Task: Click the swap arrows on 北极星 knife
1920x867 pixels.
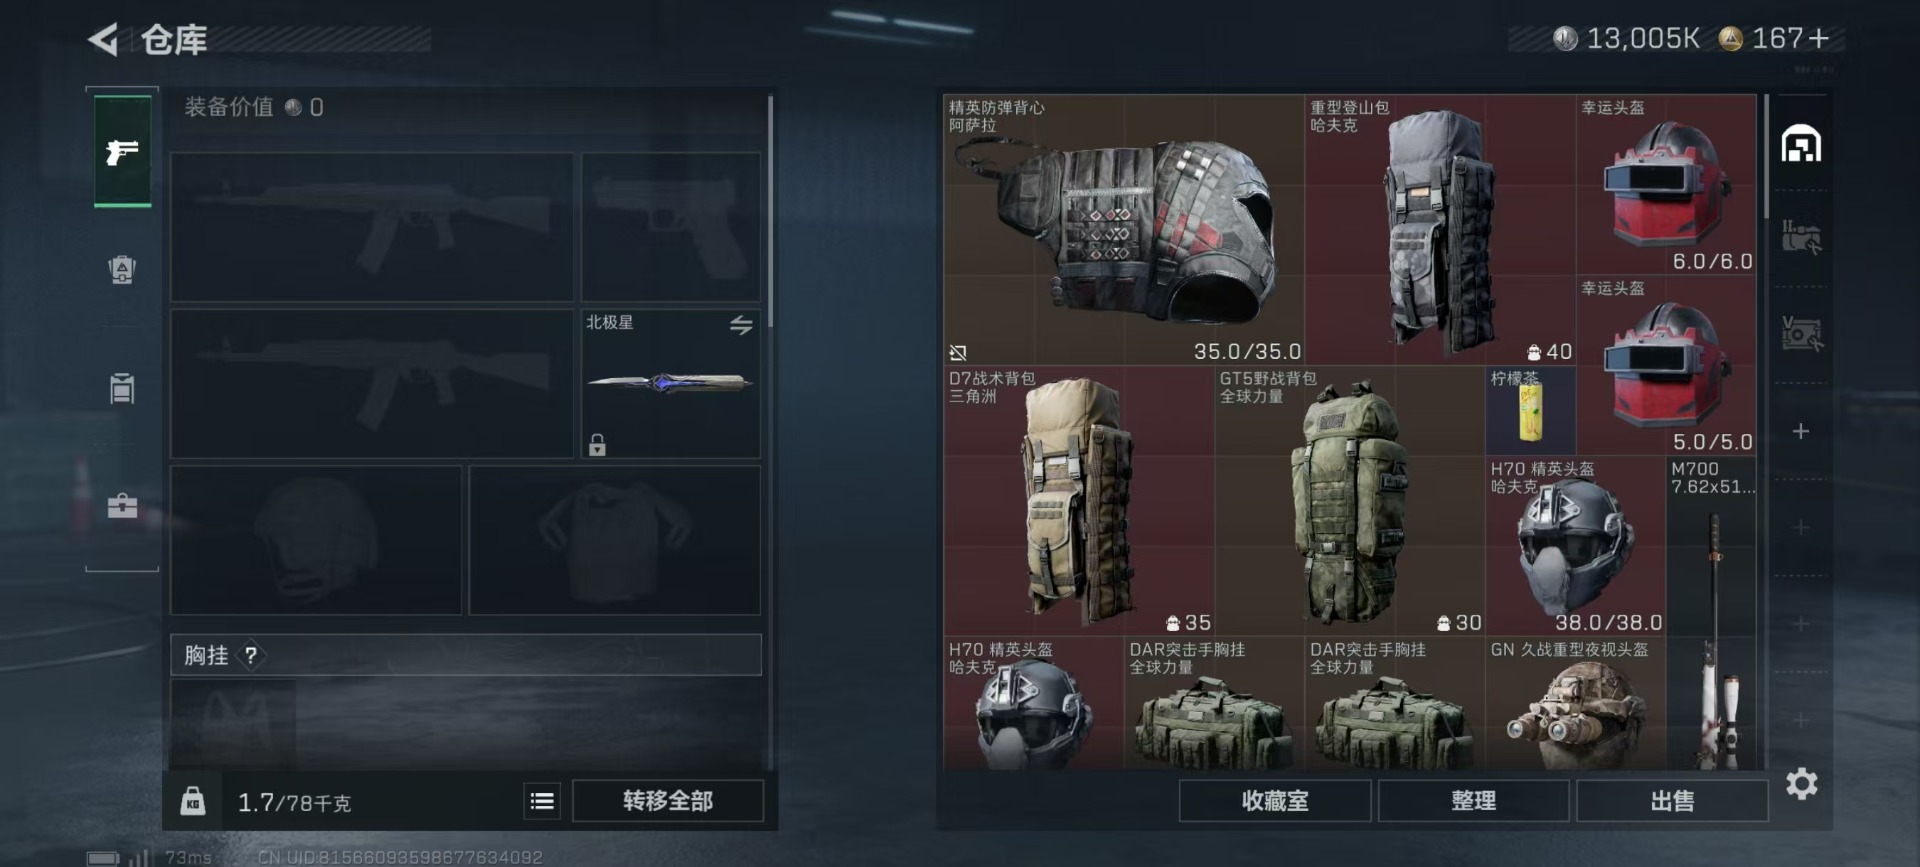Action: (741, 325)
